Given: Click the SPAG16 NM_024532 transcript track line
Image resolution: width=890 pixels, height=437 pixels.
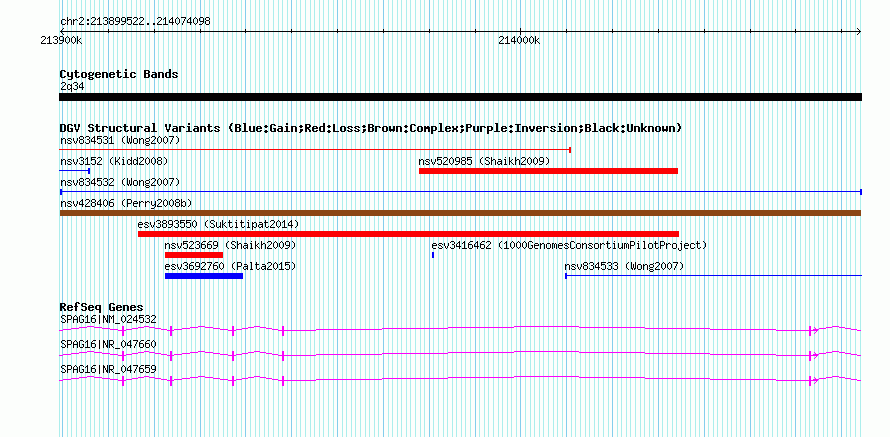Looking at the screenshot, I should click(460, 330).
